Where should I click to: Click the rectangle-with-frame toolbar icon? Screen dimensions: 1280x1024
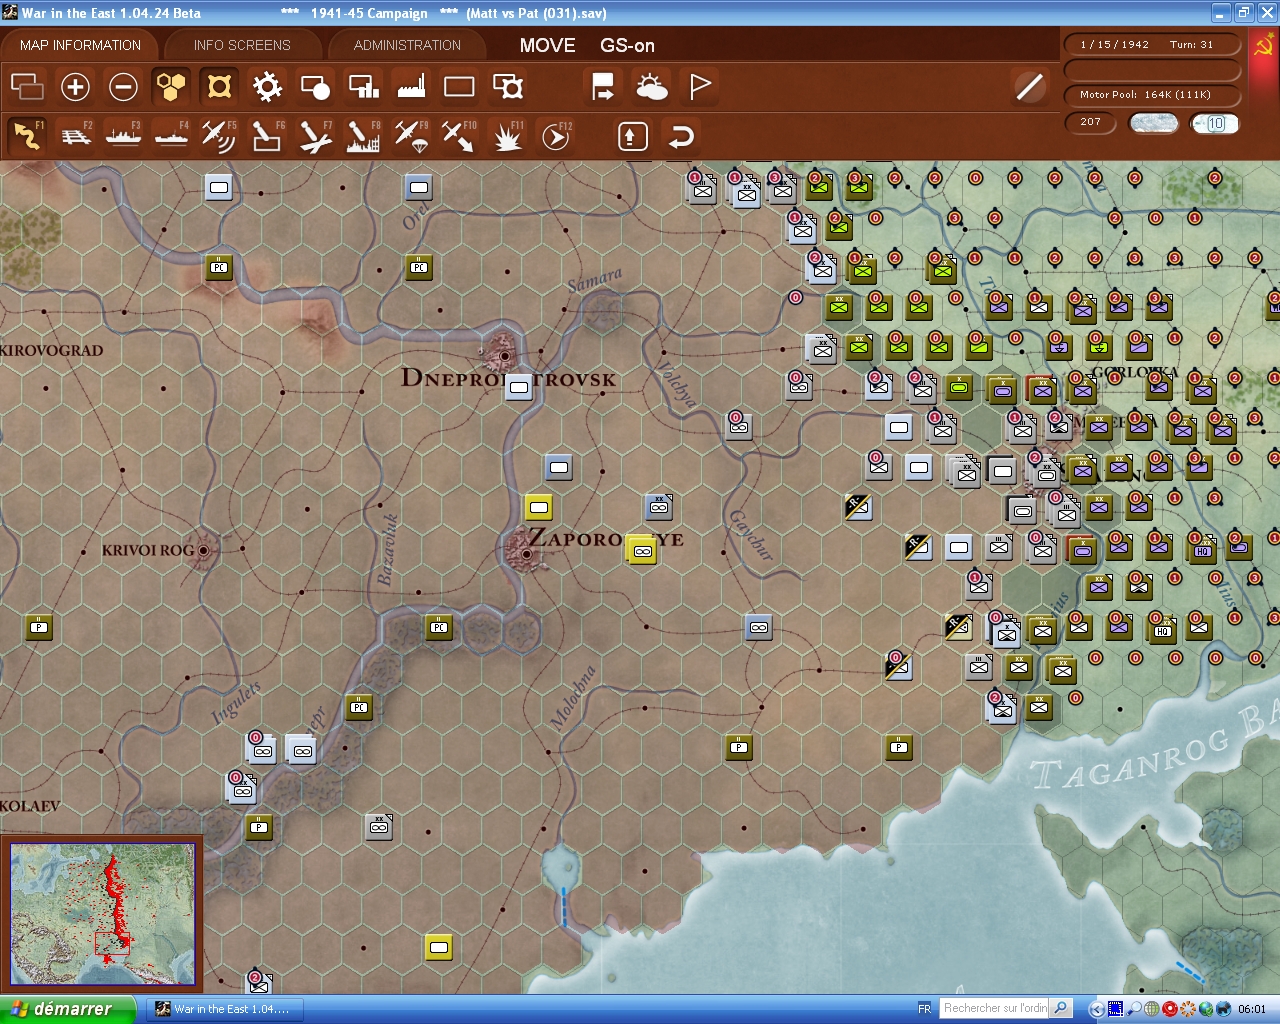pos(508,87)
